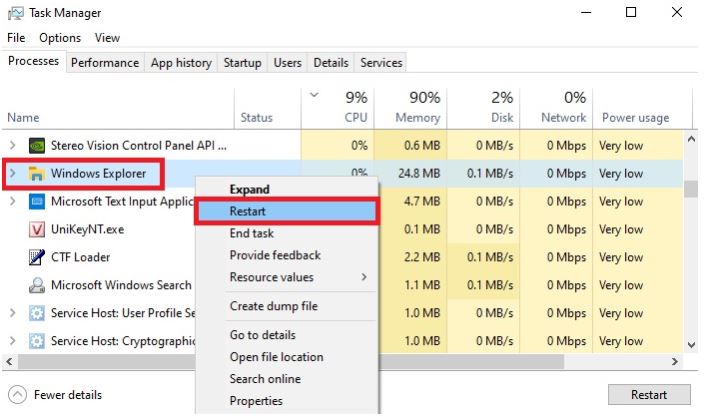Click the horizontal scrollbar right arrow
Viewport: 709px width, 416px height.
675,360
